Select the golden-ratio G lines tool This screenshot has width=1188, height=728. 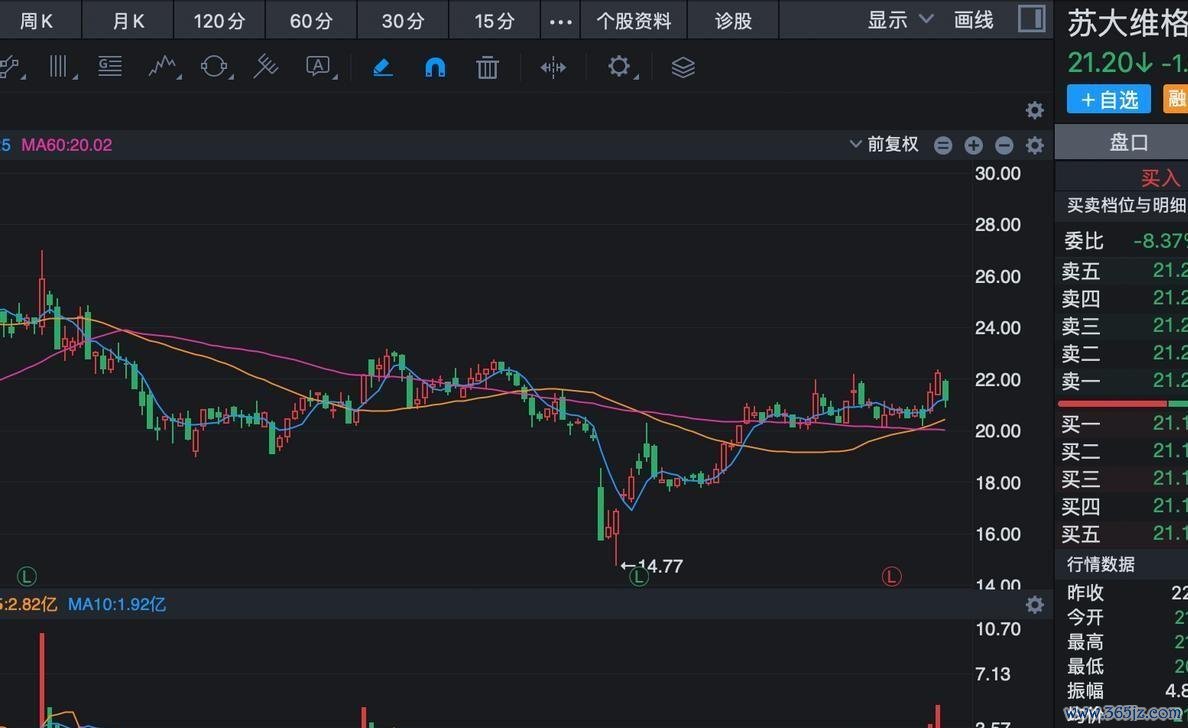[x=111, y=67]
